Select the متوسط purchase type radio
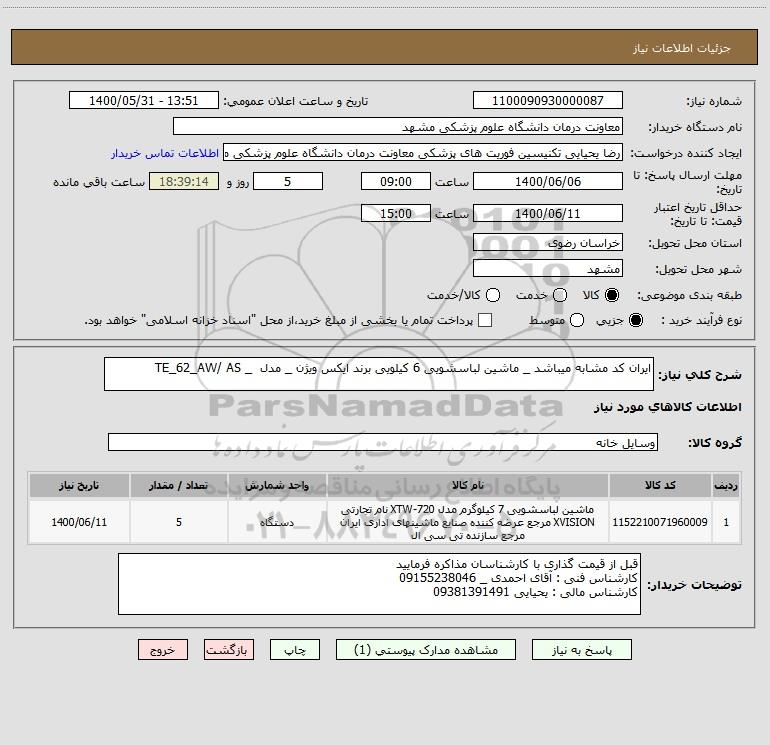 577,320
